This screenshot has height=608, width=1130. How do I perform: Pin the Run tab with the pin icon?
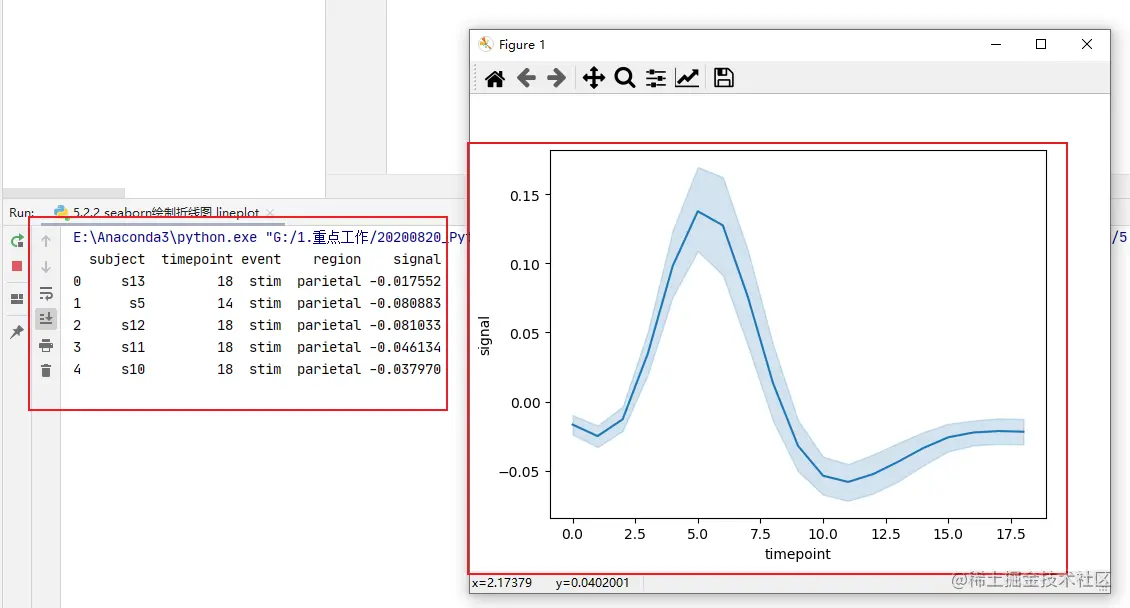click(x=17, y=331)
